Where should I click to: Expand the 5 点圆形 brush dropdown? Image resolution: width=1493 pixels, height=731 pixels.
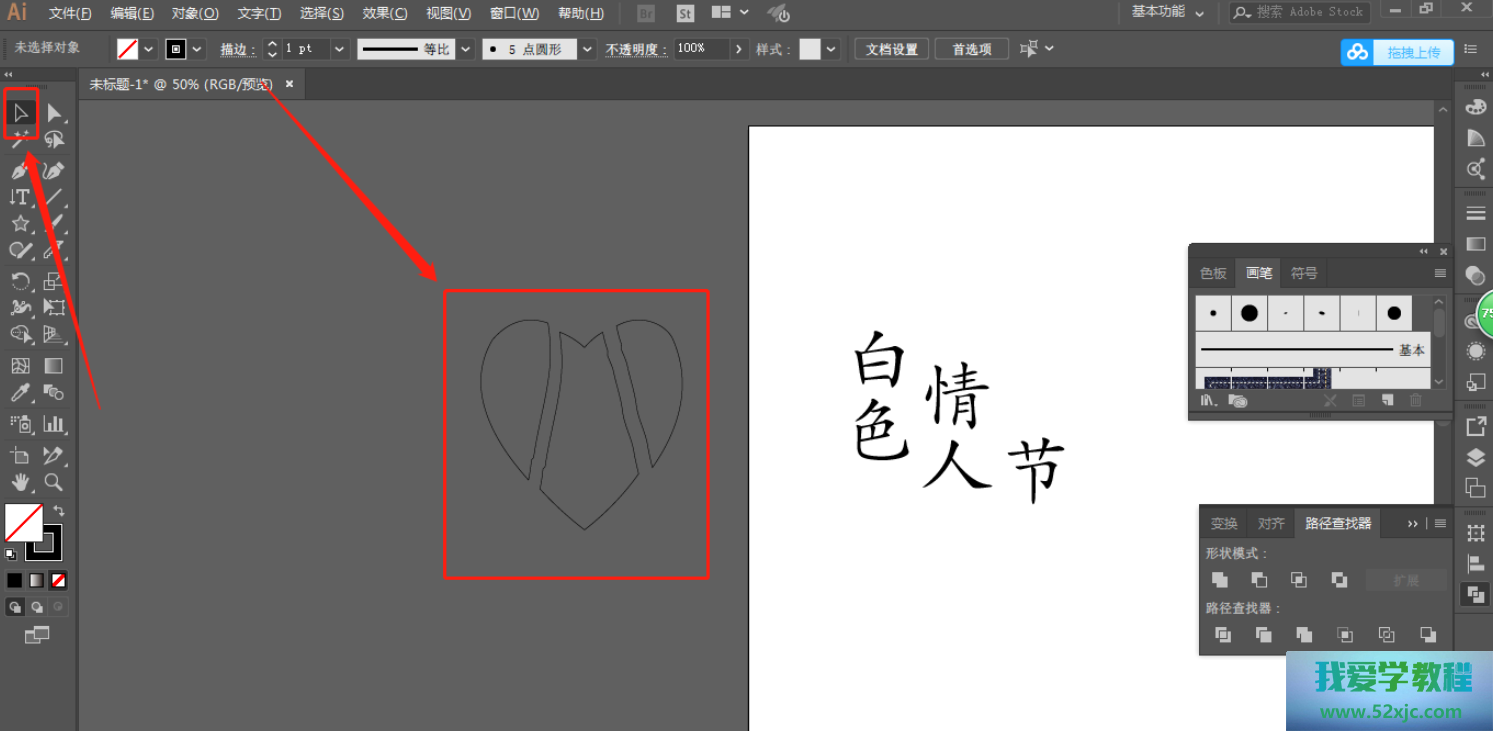[x=587, y=49]
